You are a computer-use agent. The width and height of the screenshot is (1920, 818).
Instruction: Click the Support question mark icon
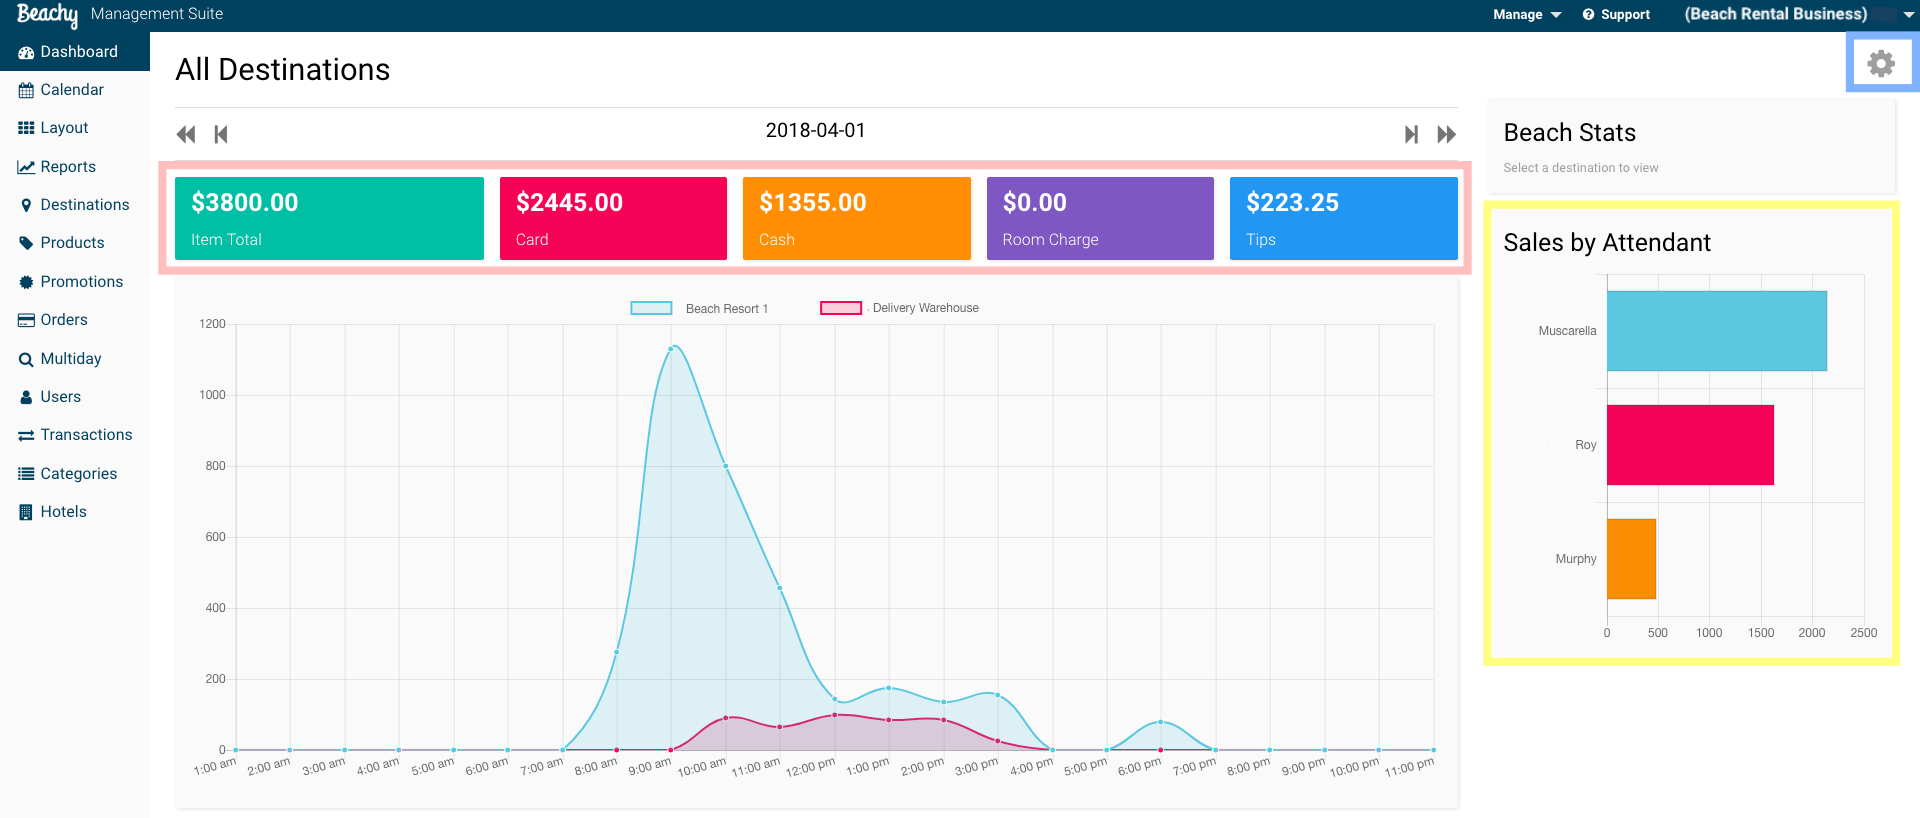click(1588, 14)
